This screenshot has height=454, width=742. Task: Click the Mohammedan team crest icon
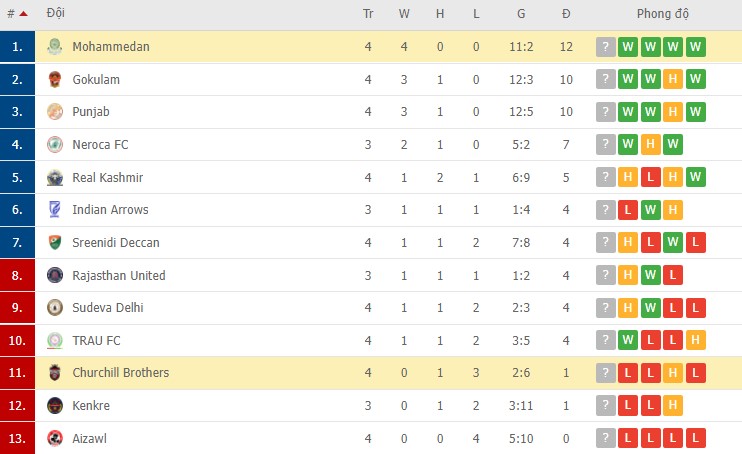point(55,47)
